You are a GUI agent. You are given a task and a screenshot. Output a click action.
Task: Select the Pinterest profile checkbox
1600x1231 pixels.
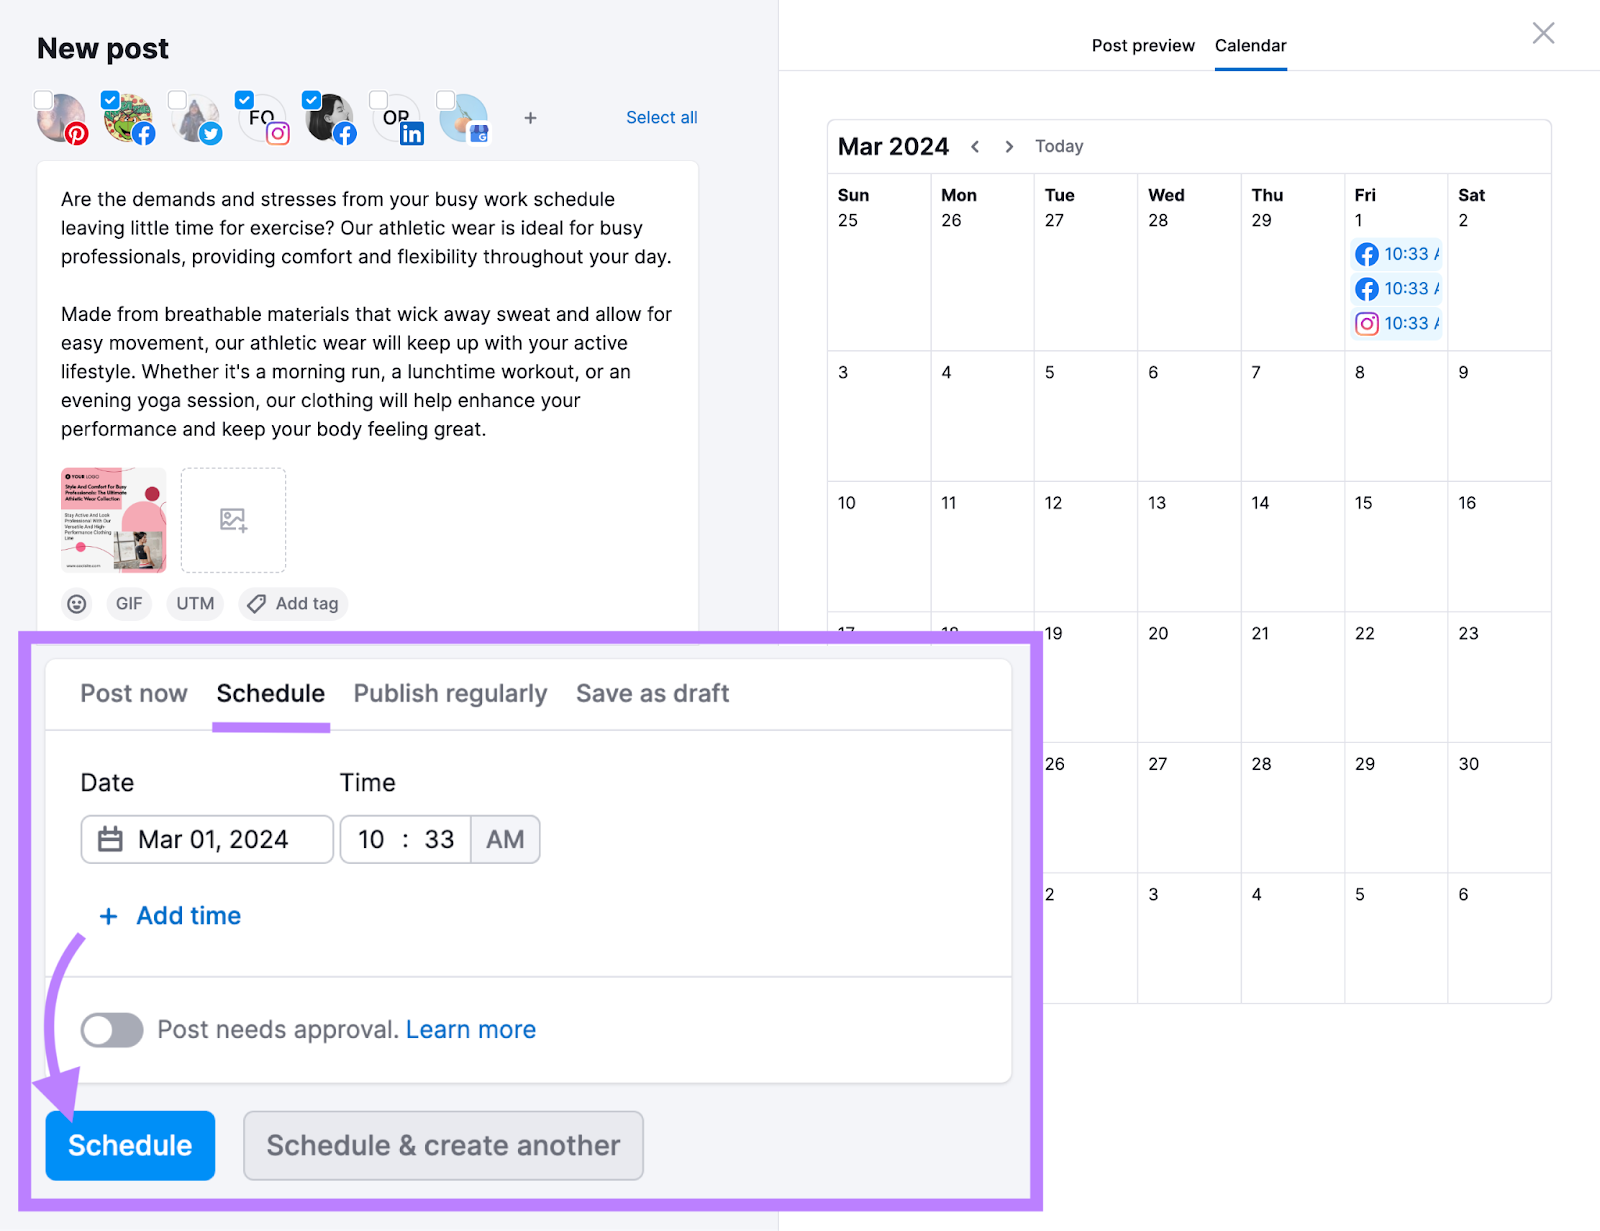click(43, 100)
